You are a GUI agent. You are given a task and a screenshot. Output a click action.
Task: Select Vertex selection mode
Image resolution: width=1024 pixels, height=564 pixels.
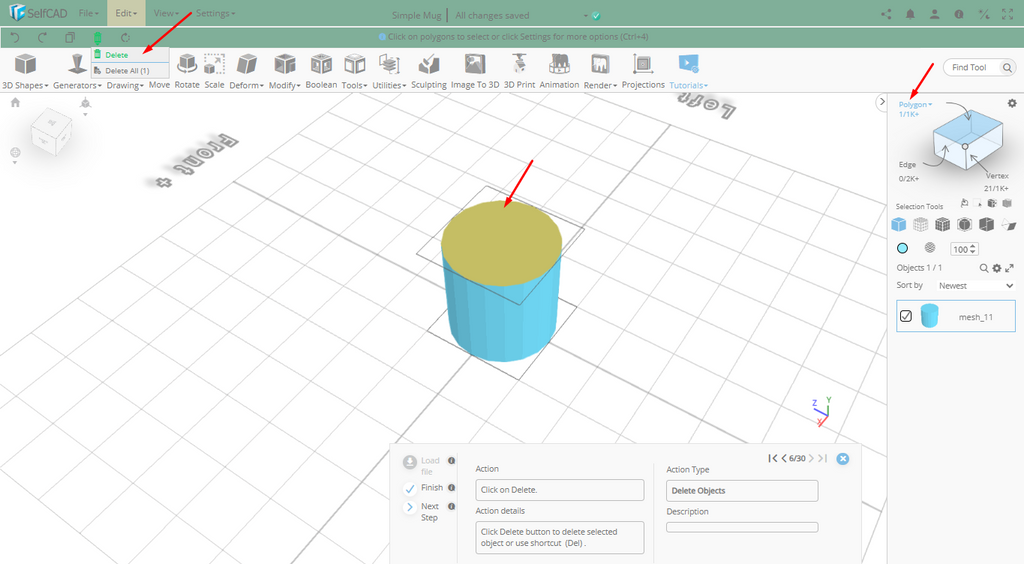[x=997, y=176]
